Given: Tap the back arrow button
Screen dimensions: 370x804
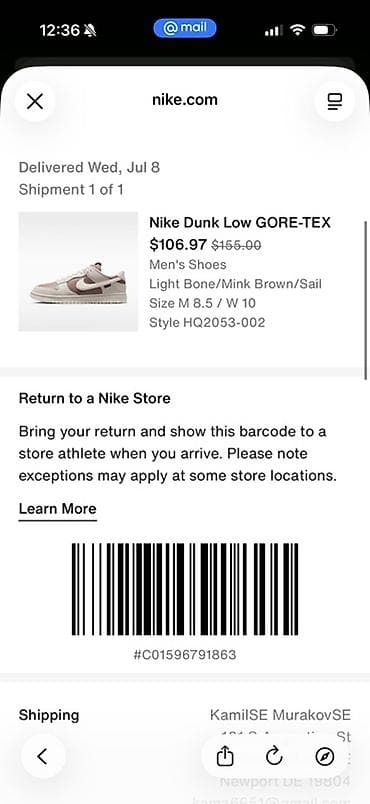Looking at the screenshot, I should click(x=43, y=756).
